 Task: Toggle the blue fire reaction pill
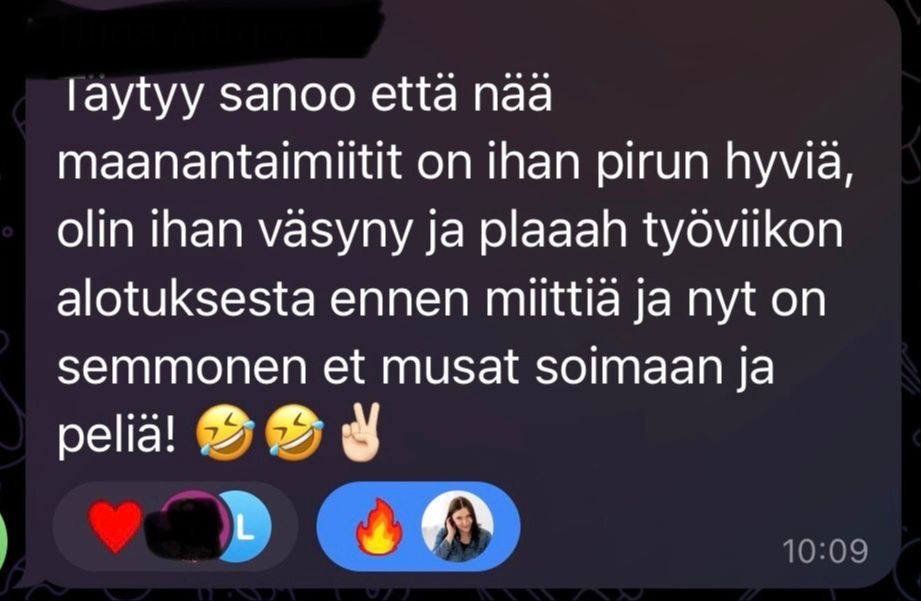(x=418, y=526)
